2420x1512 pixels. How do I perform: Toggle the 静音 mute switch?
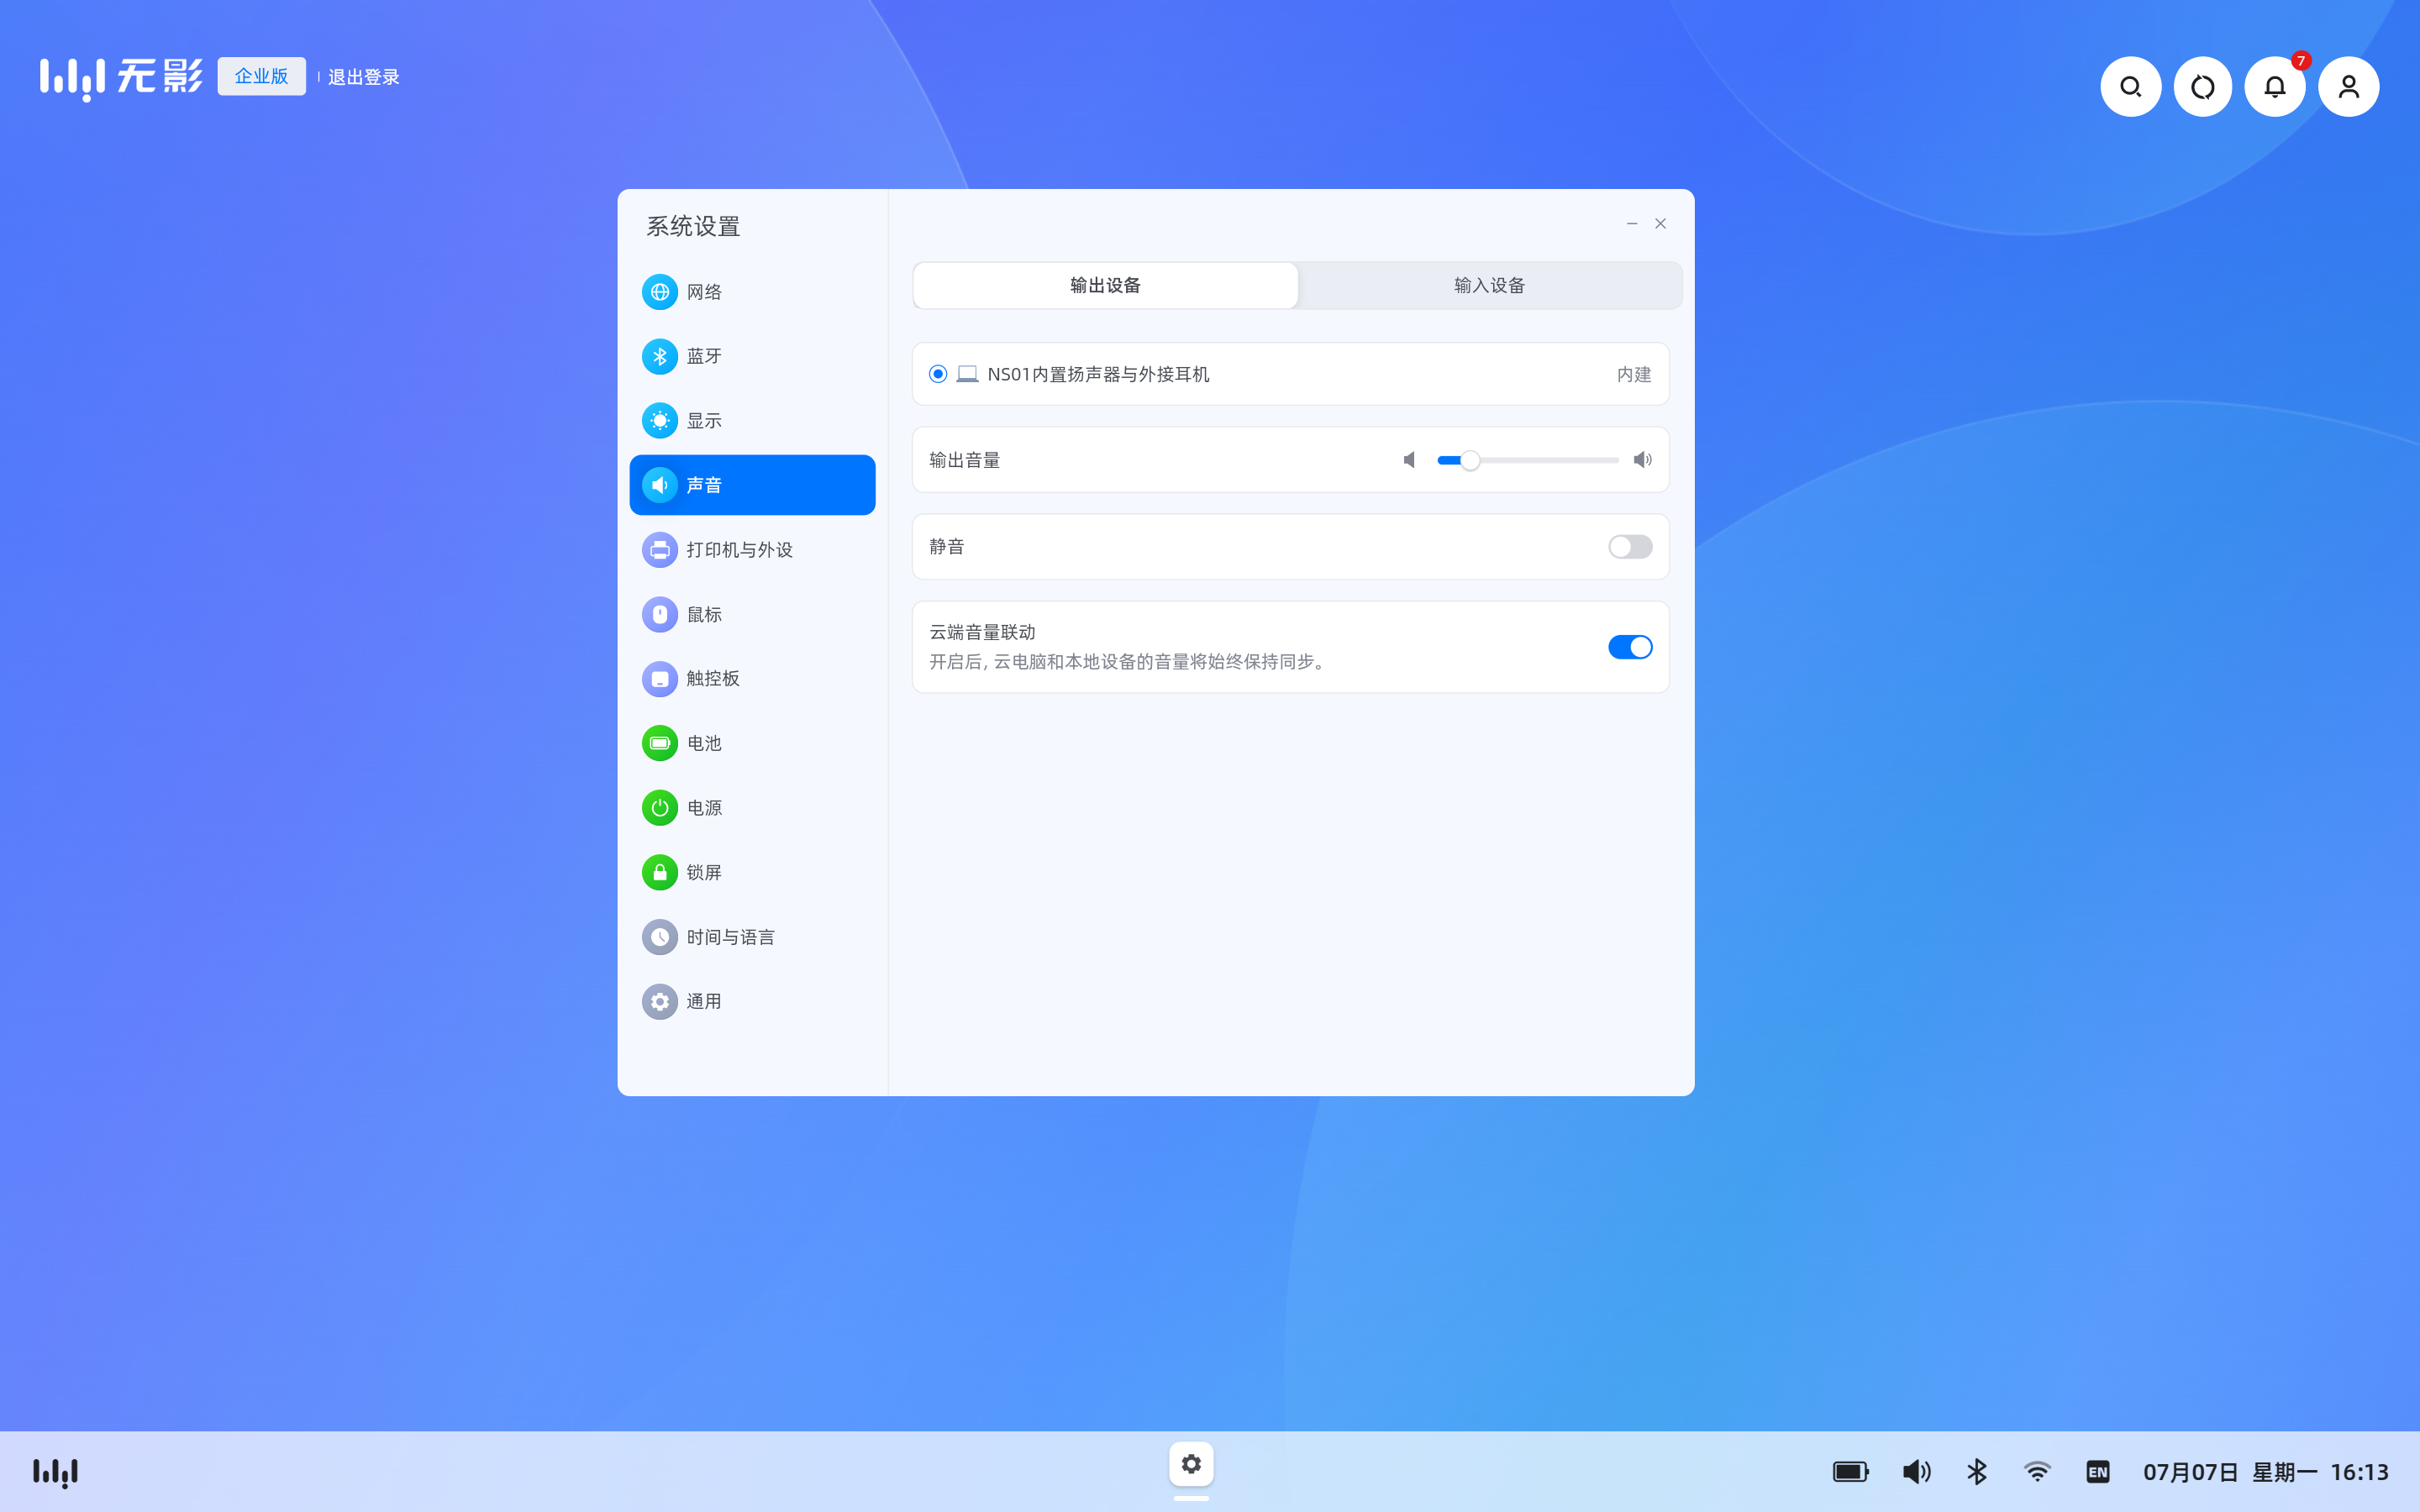pyautogui.click(x=1630, y=547)
